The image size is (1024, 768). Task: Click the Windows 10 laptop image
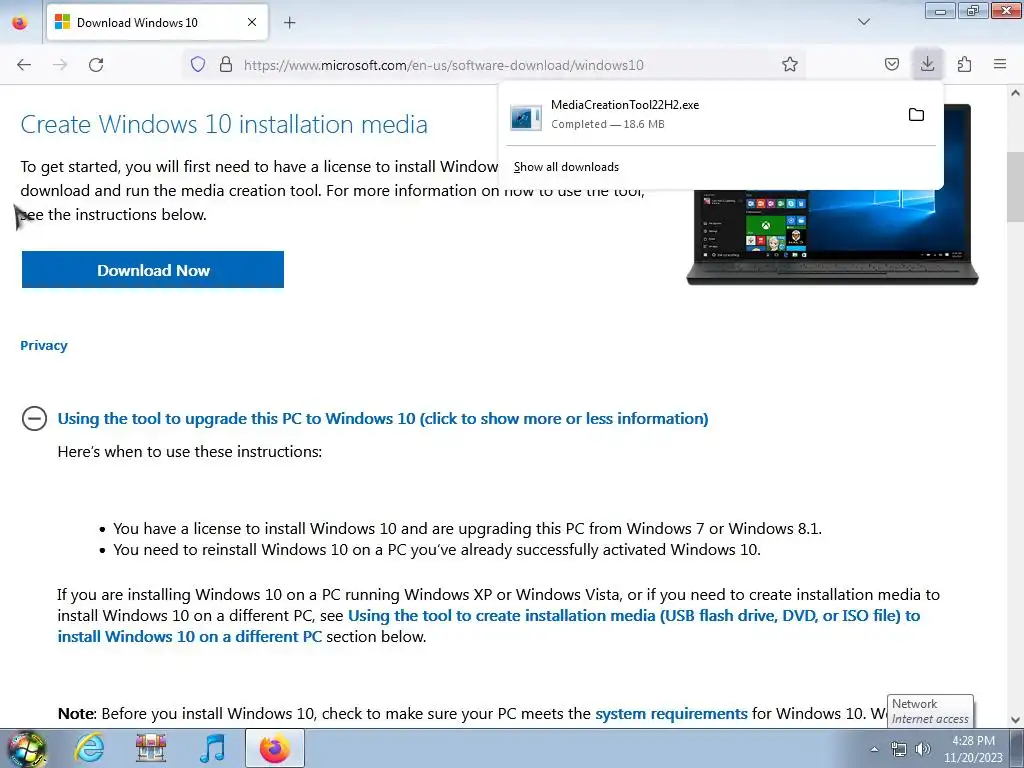coord(832,237)
